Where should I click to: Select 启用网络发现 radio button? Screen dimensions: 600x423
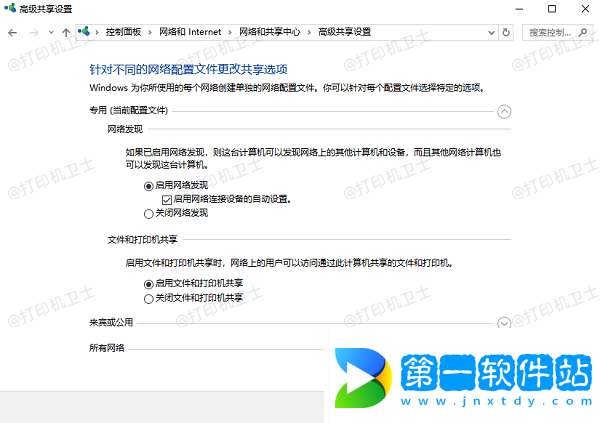pos(148,186)
